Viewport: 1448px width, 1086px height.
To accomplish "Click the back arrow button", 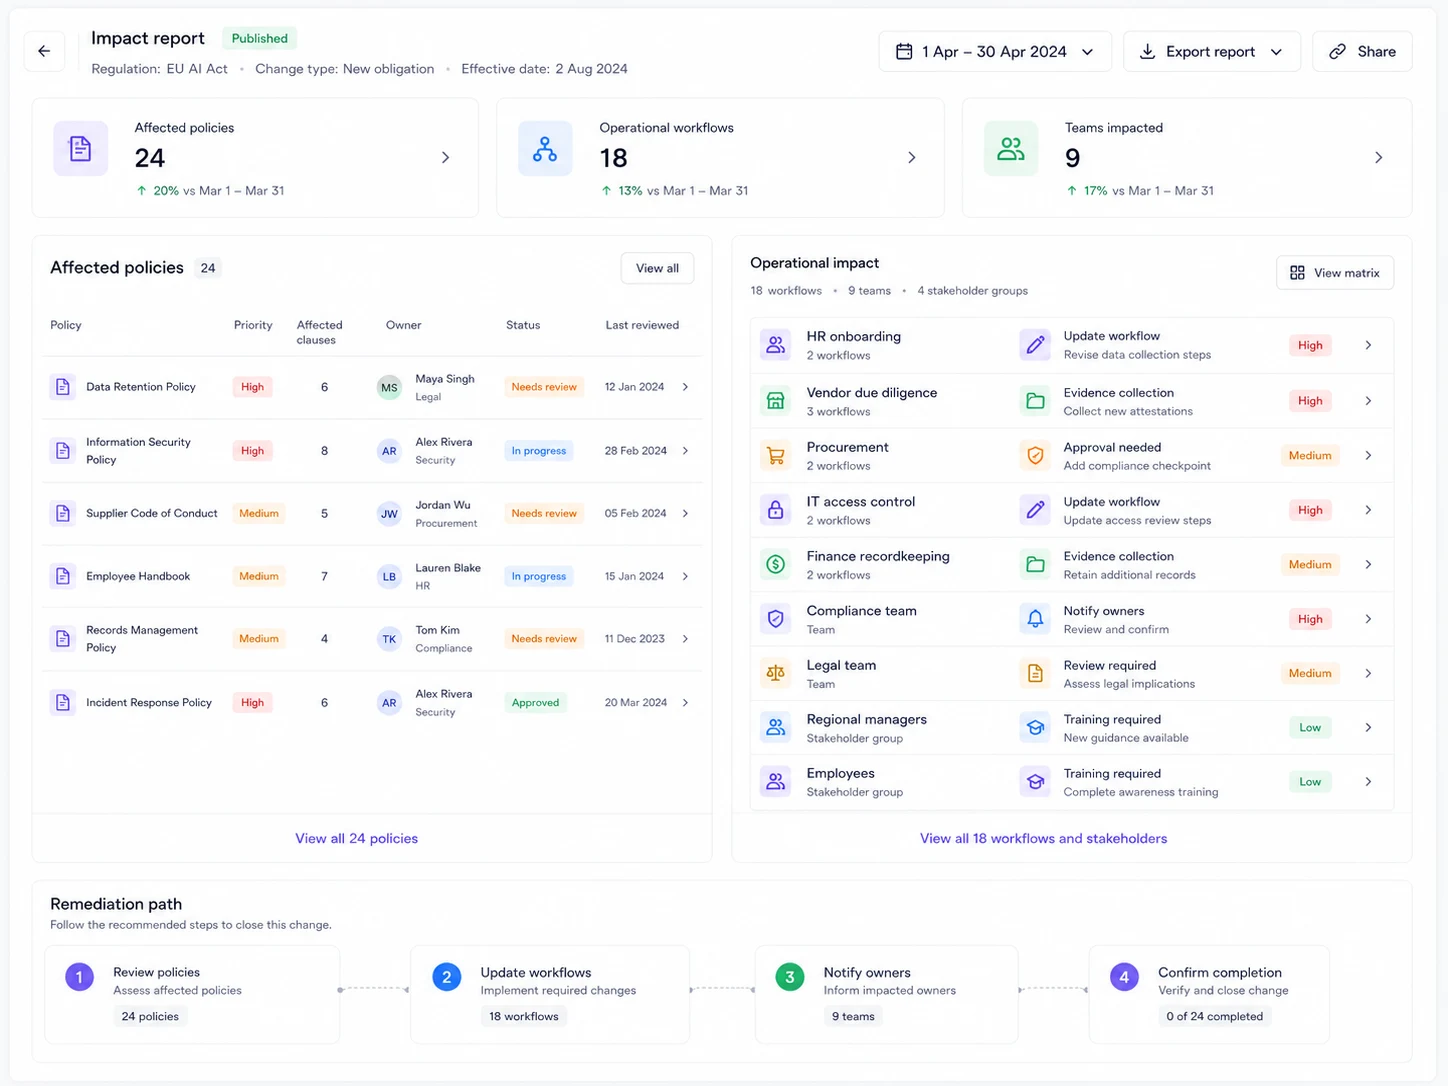I will 44,51.
